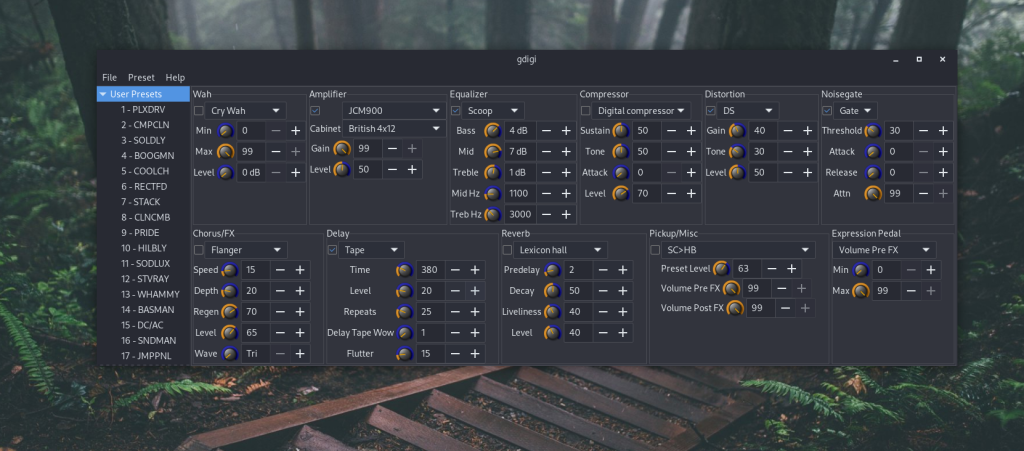Image resolution: width=1024 pixels, height=451 pixels.
Task: Open the British 4x12 cabinet dropdown
Action: (x=394, y=129)
